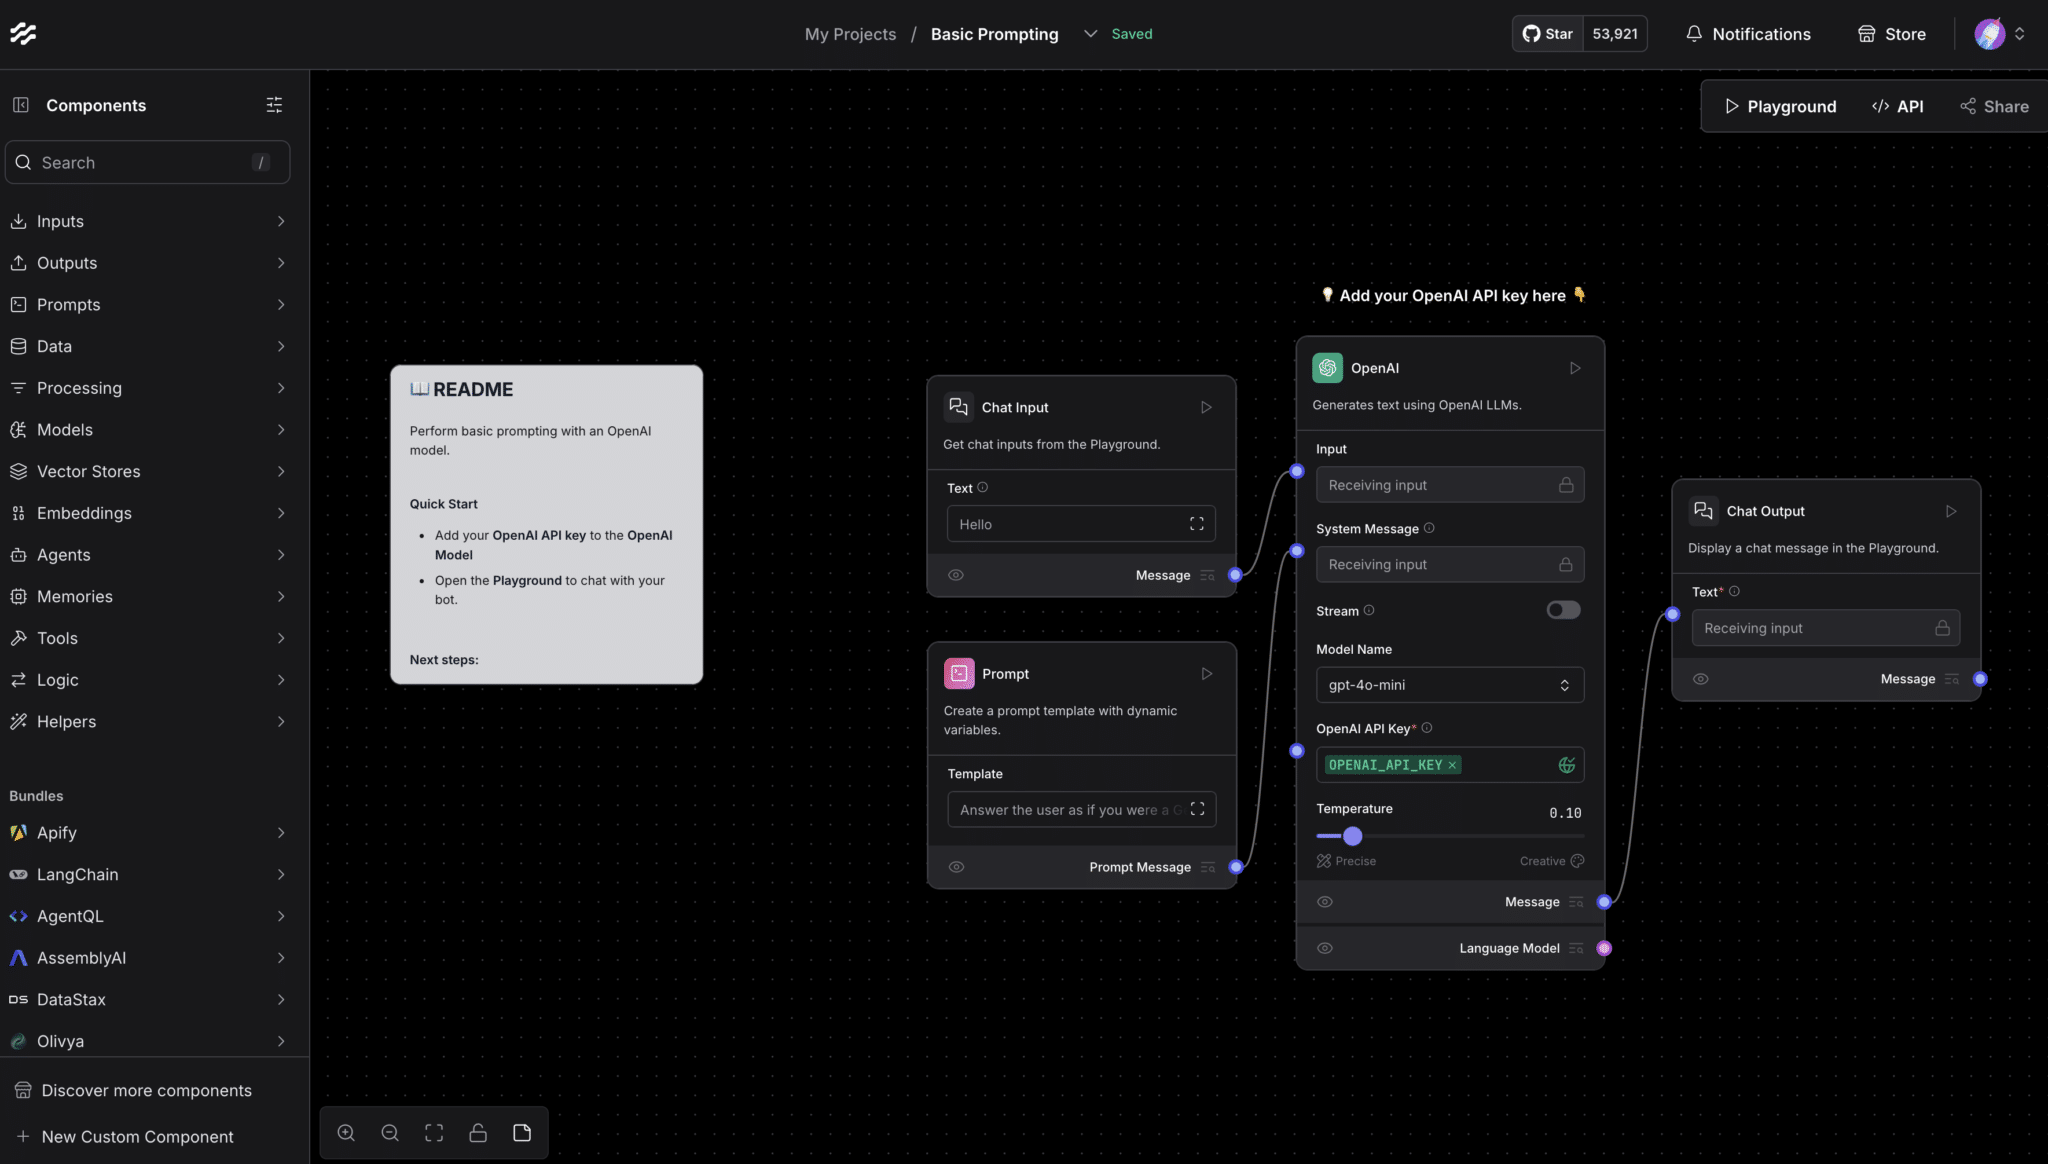Open the Playground tab

pos(1780,106)
